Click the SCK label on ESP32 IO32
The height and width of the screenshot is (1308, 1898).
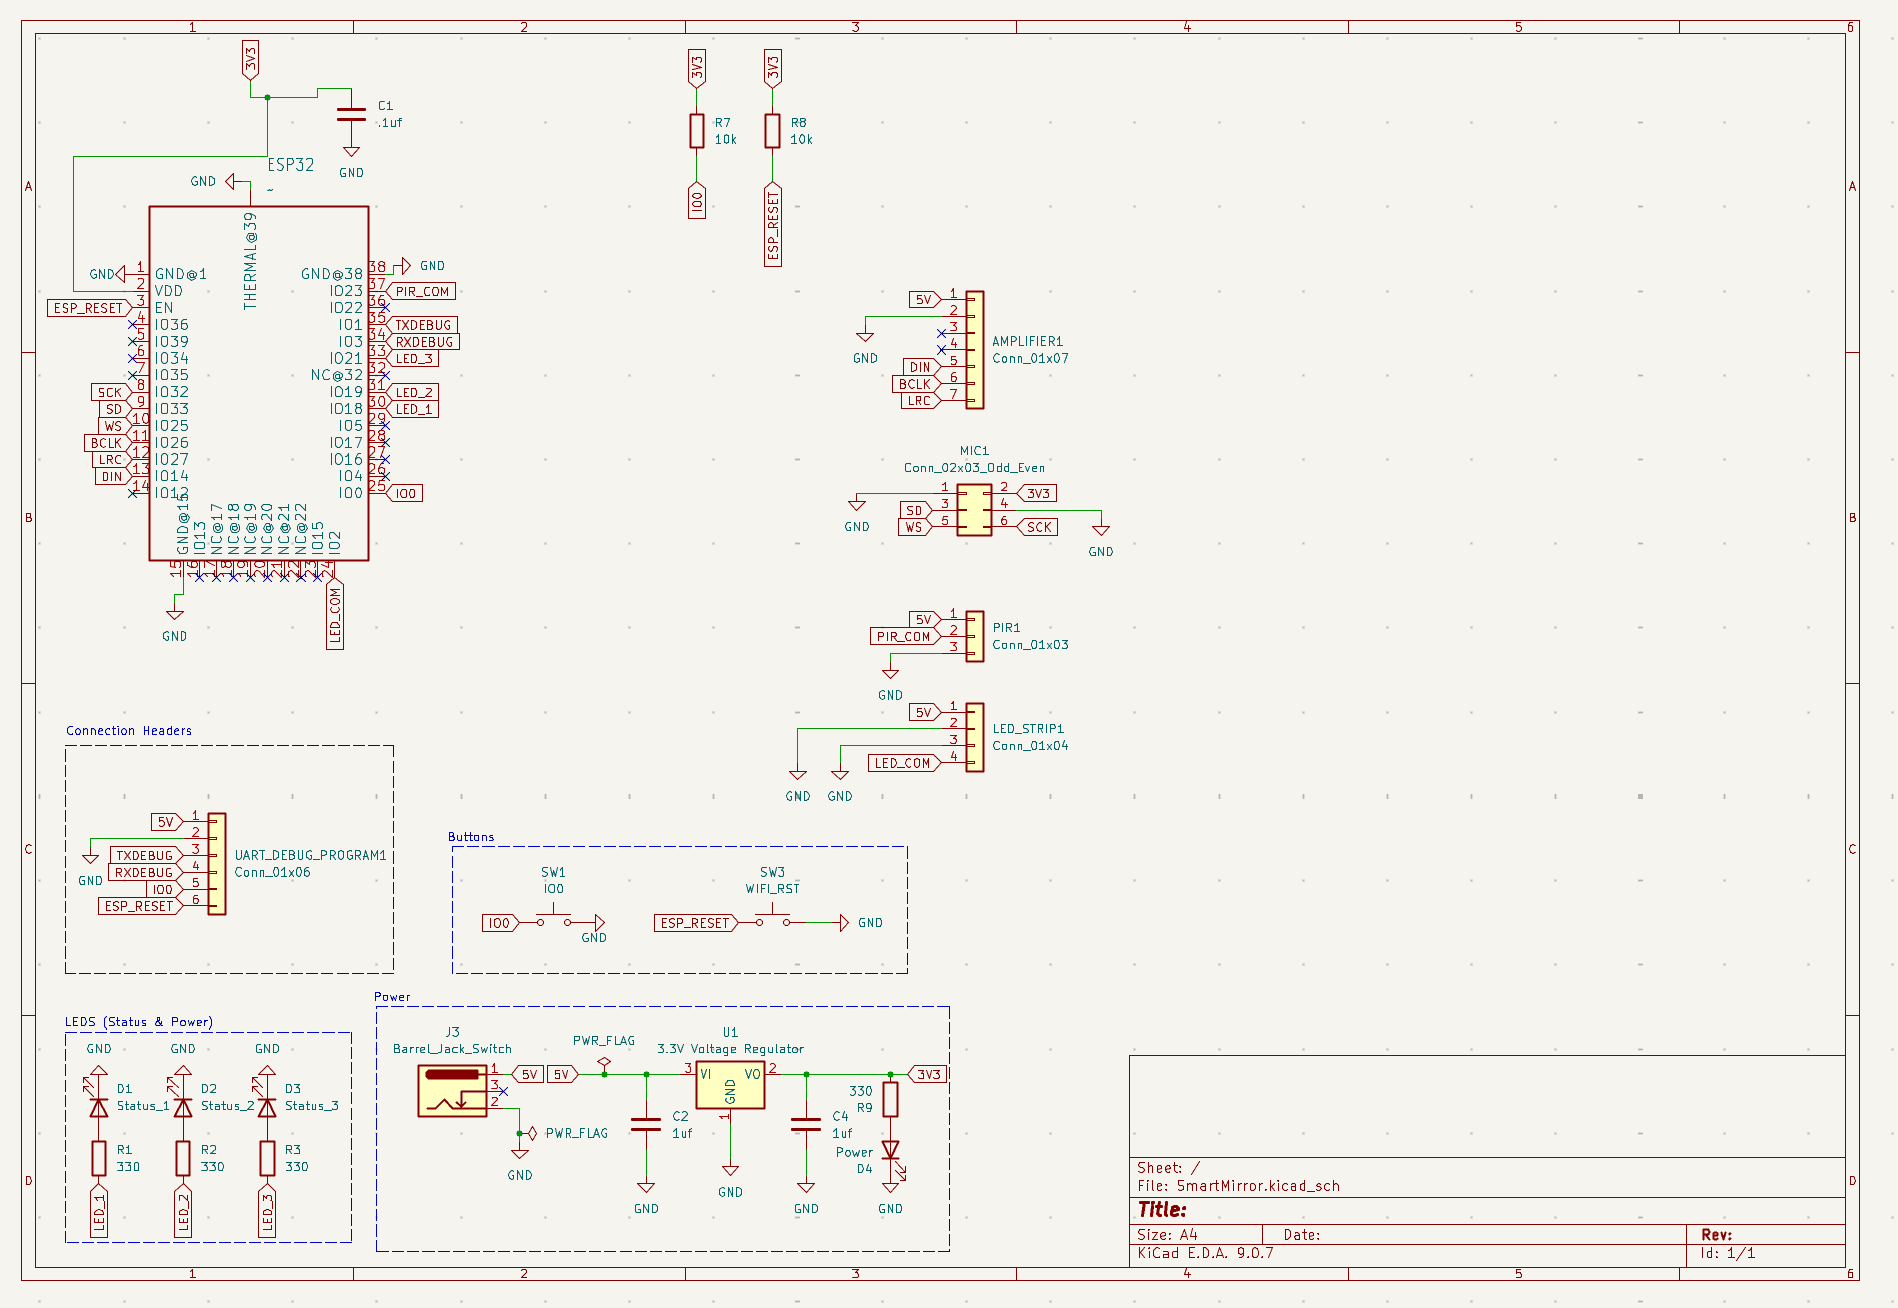[110, 393]
